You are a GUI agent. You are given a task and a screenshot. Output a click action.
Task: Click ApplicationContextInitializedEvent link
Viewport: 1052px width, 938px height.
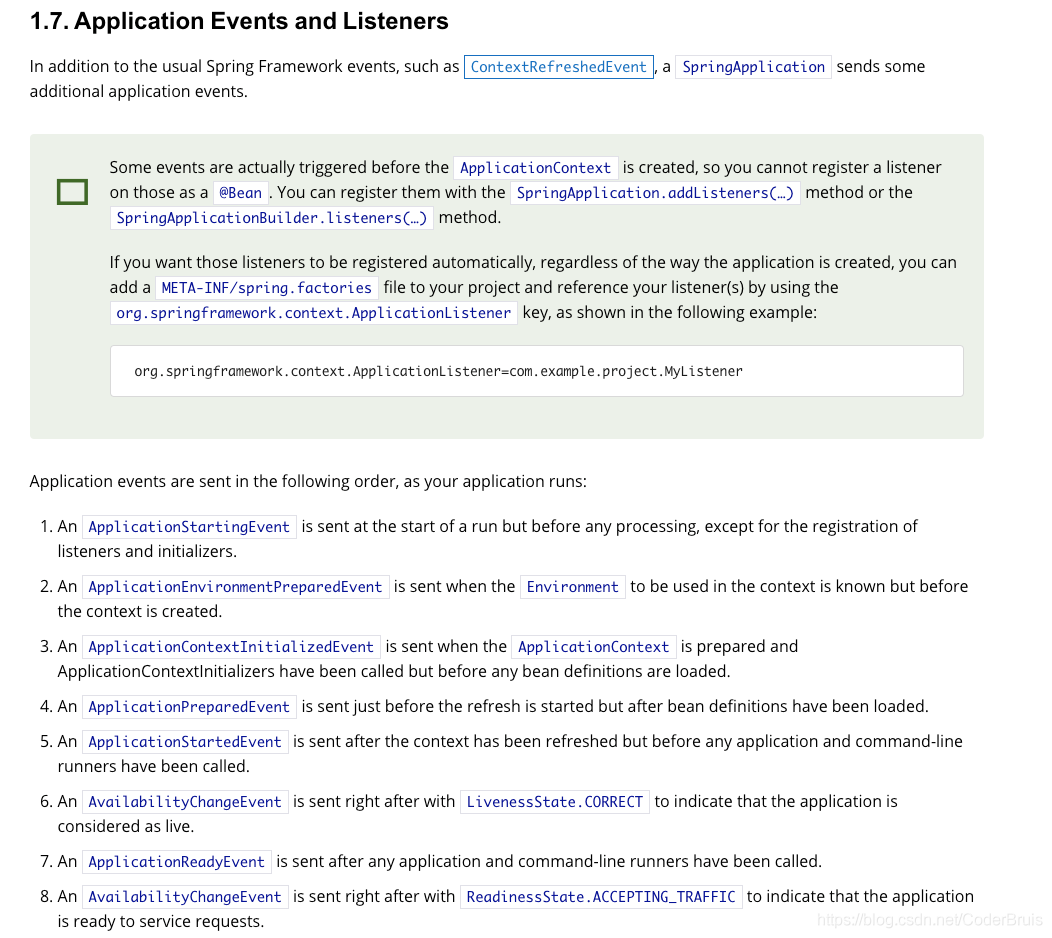coord(231,647)
